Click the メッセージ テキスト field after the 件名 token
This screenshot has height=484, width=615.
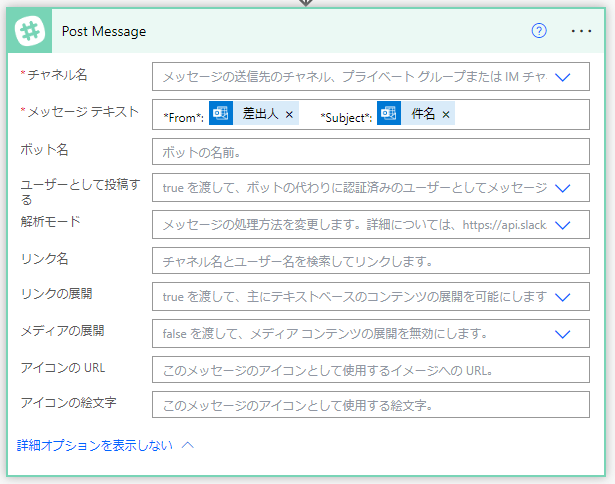[515, 115]
